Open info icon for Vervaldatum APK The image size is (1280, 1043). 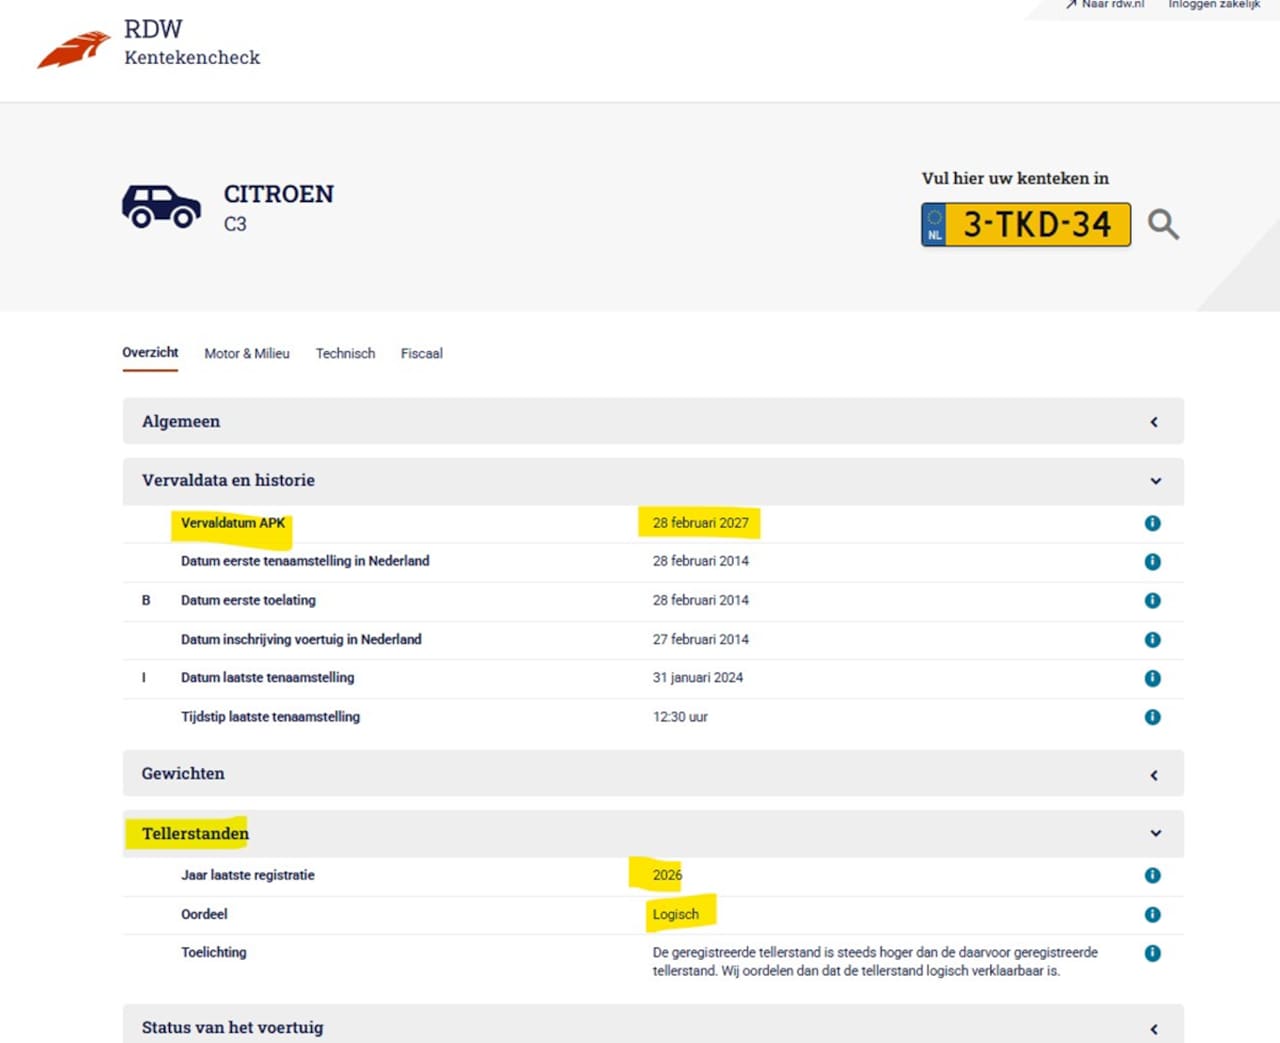[x=1152, y=523]
